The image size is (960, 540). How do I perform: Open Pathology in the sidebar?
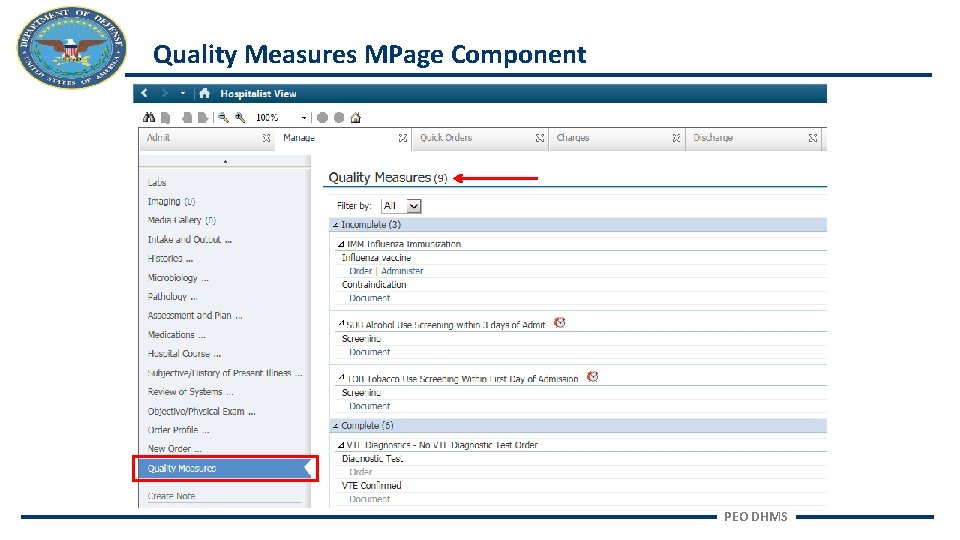click(x=172, y=296)
